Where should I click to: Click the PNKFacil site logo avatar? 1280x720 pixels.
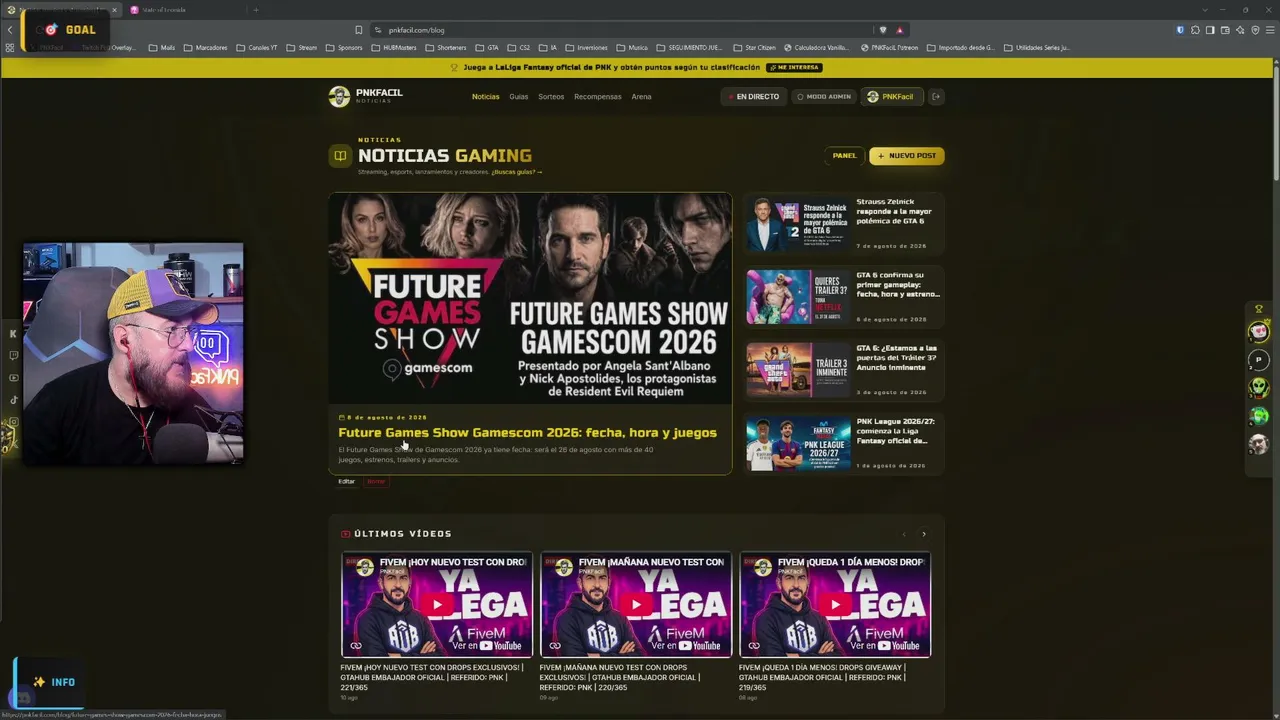pyautogui.click(x=339, y=96)
